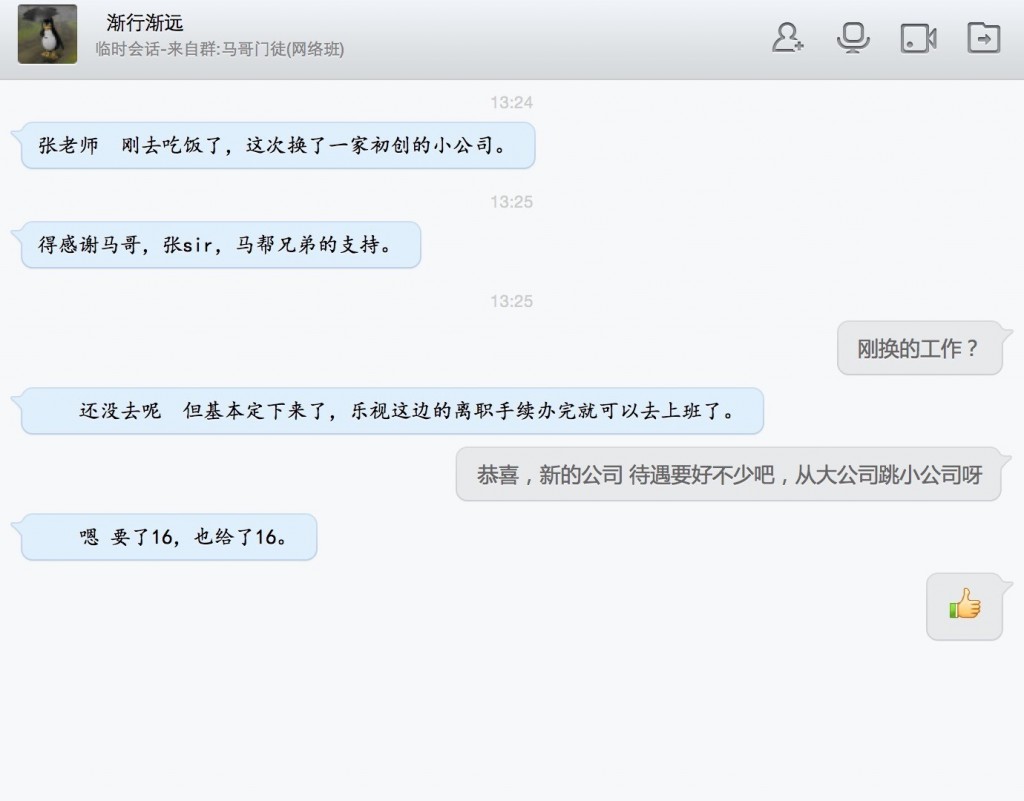This screenshot has width=1024, height=801.
Task: Start a voice call with microphone icon
Action: pos(853,37)
